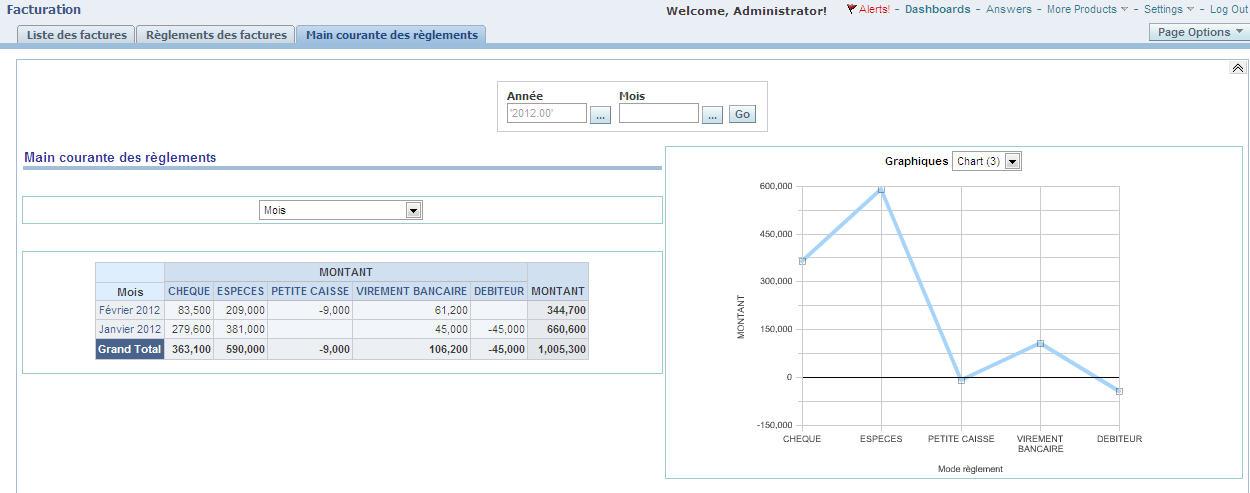The width and height of the screenshot is (1250, 493).
Task: Click the Mois prompt input field
Action: tap(658, 113)
